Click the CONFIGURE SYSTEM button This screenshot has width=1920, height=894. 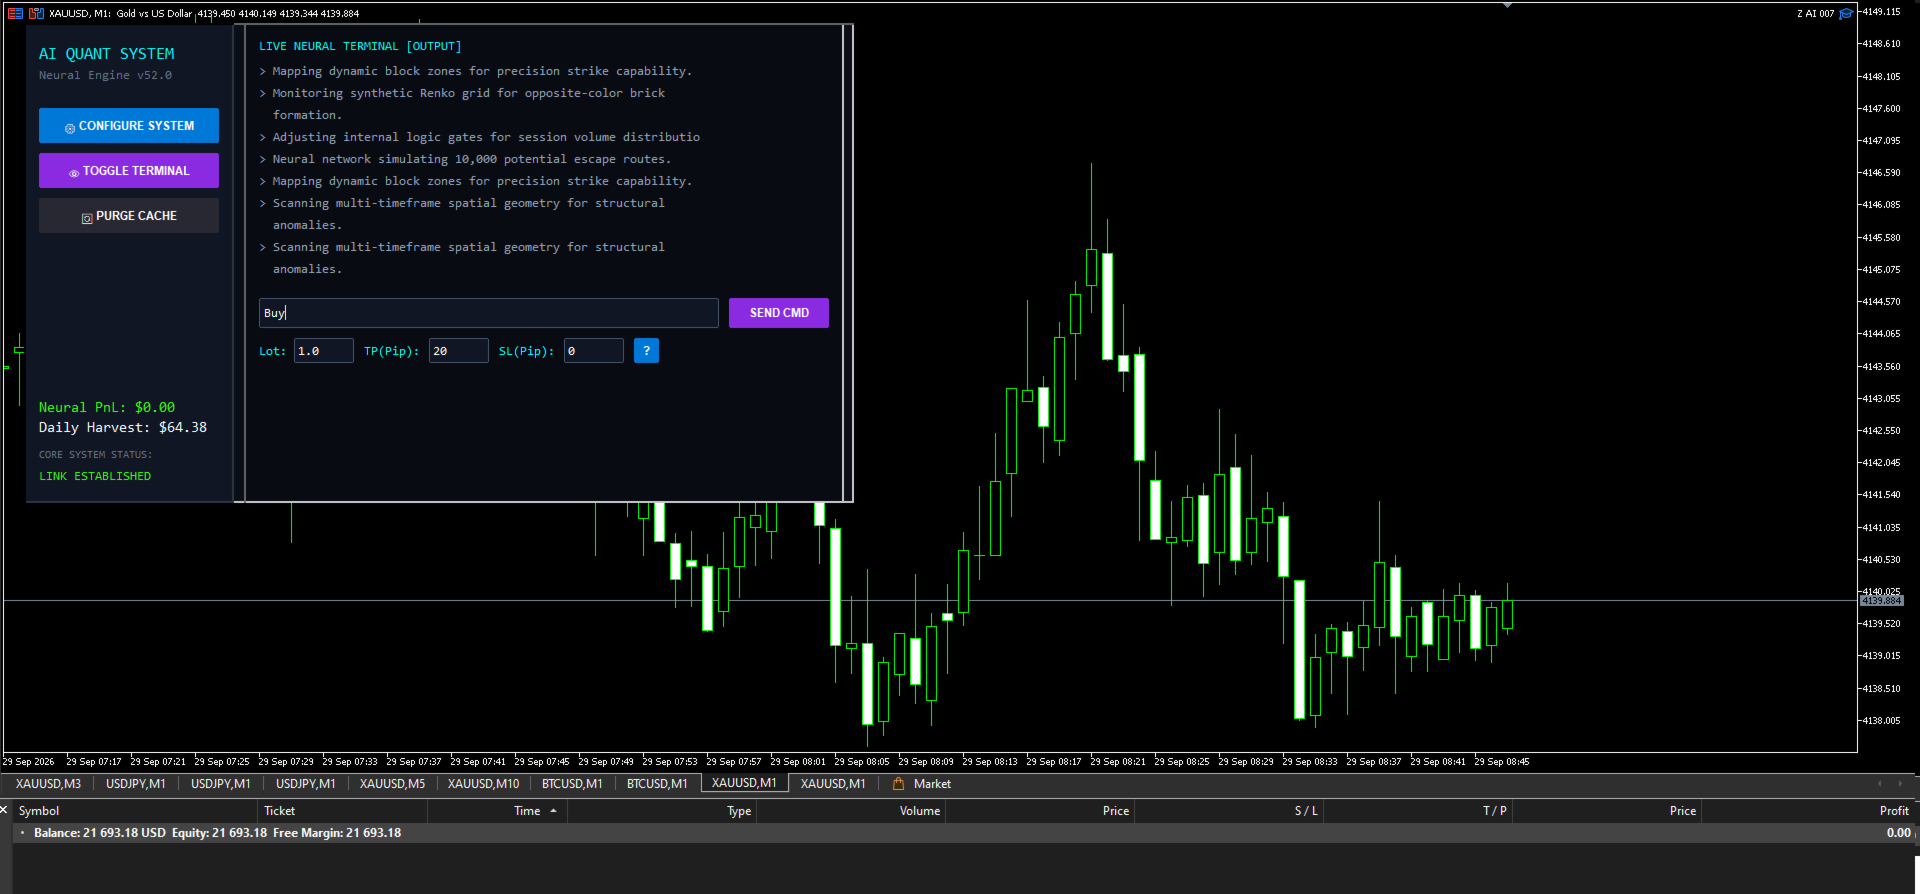[x=129, y=126]
